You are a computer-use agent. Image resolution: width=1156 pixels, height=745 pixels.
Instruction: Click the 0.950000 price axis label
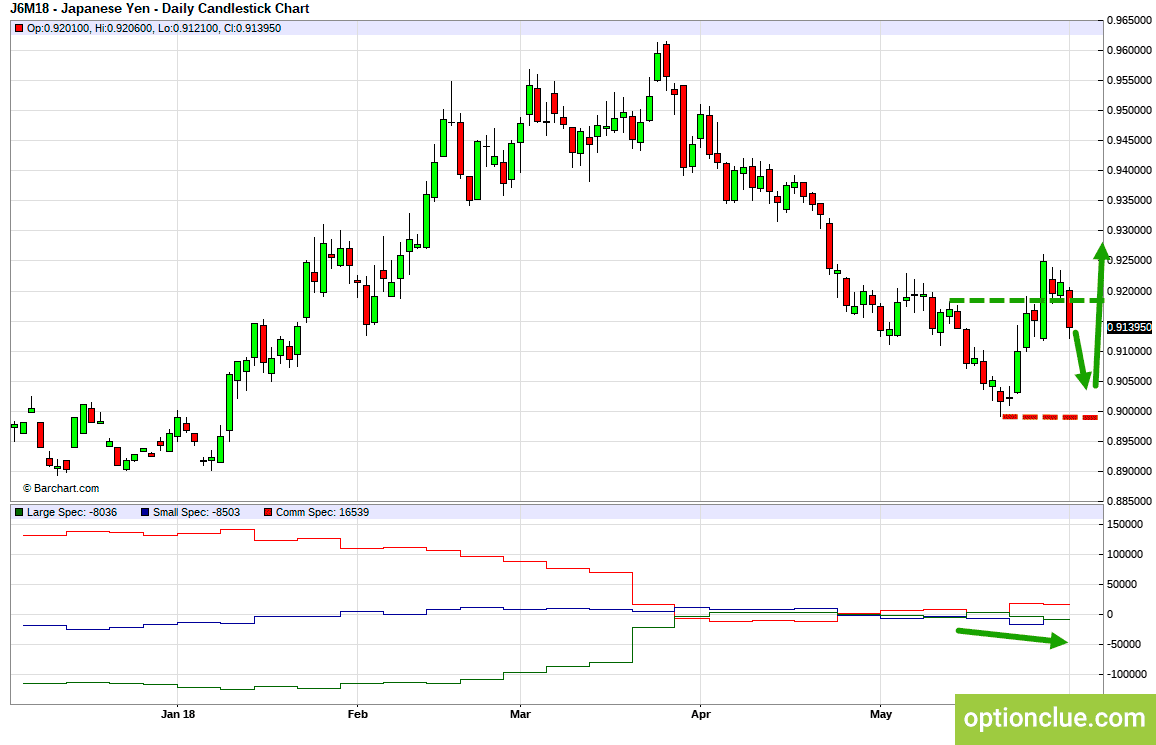coord(1129,111)
